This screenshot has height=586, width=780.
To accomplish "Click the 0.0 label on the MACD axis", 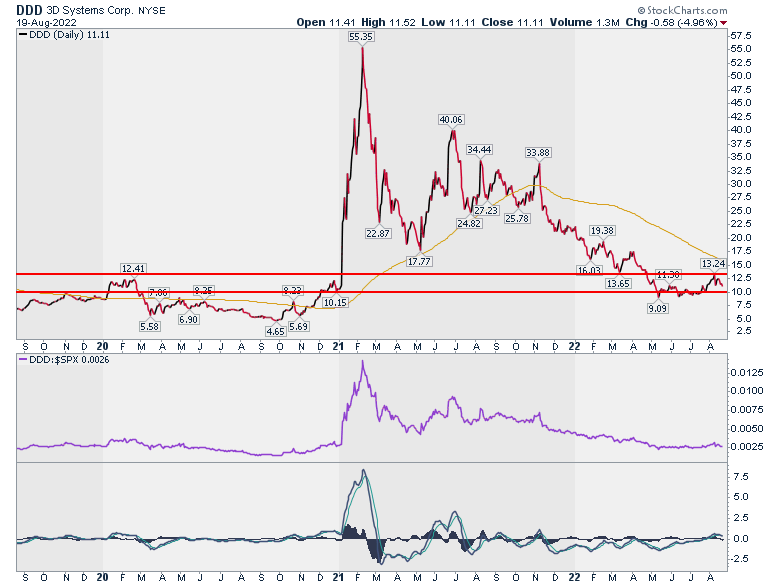I will pyautogui.click(x=741, y=539).
